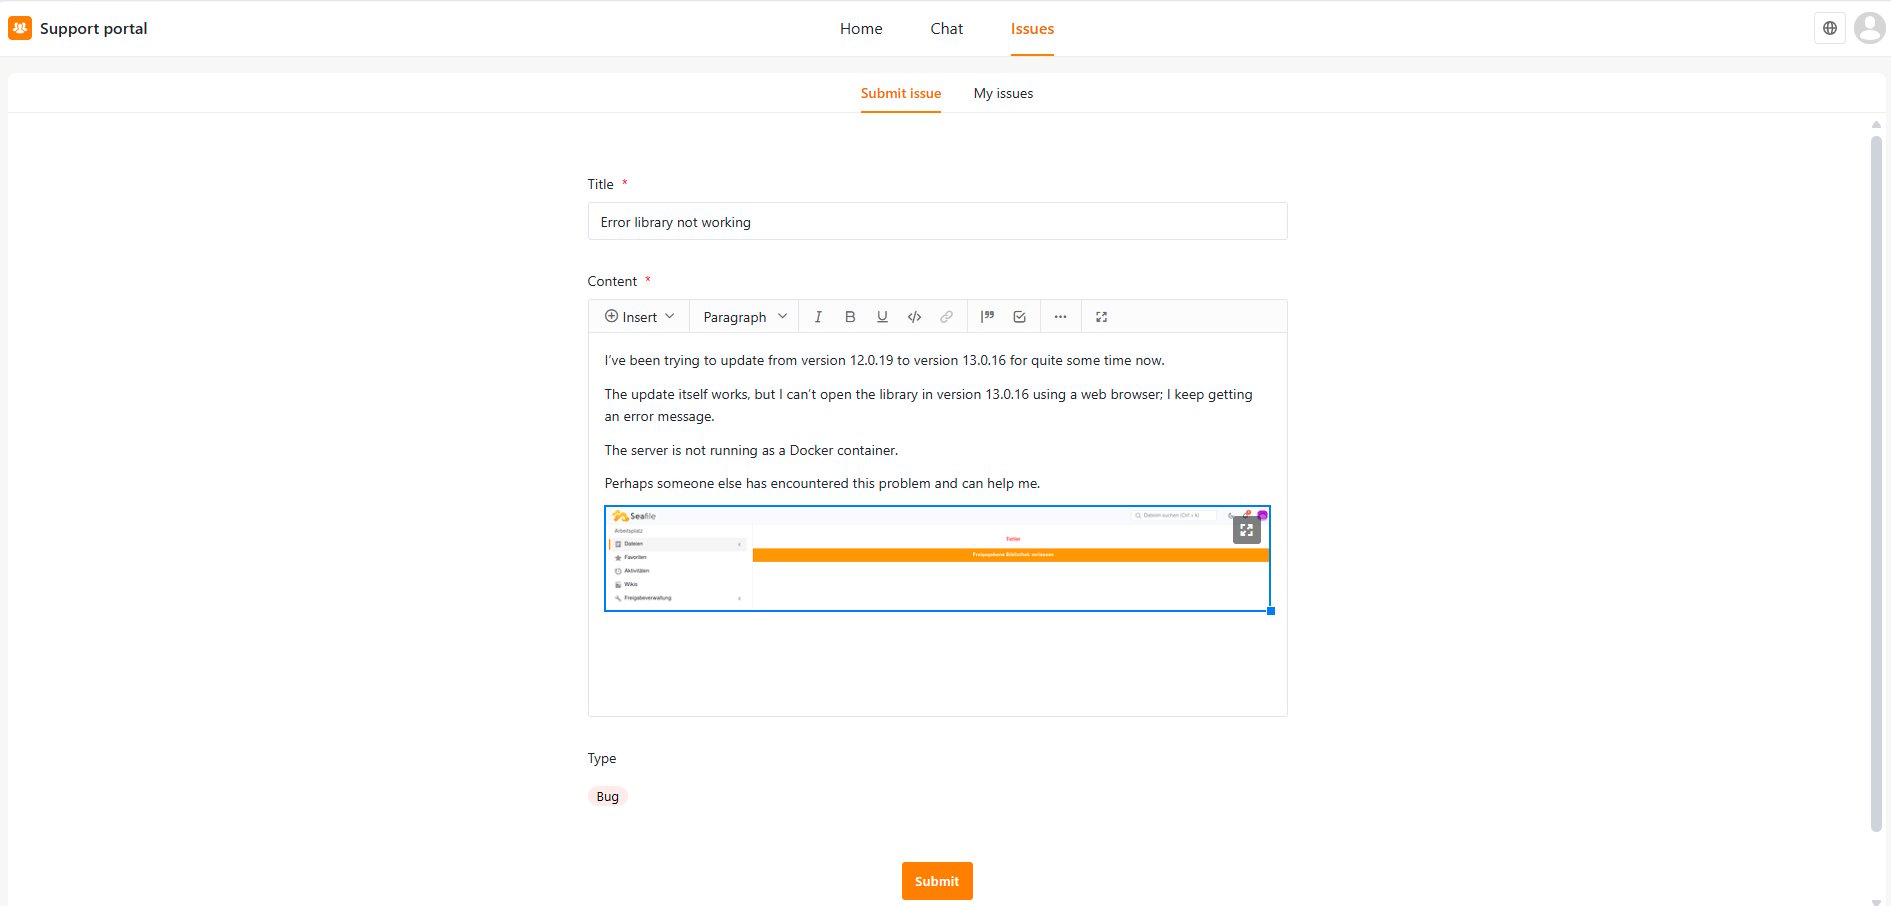This screenshot has height=906, width=1891.
Task: Click the paragraph starting "The update itself works"
Action: click(928, 405)
